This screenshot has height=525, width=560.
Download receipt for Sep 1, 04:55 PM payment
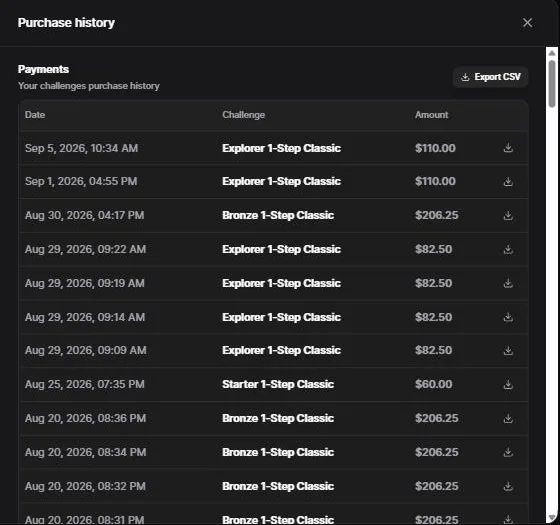pyautogui.click(x=508, y=181)
